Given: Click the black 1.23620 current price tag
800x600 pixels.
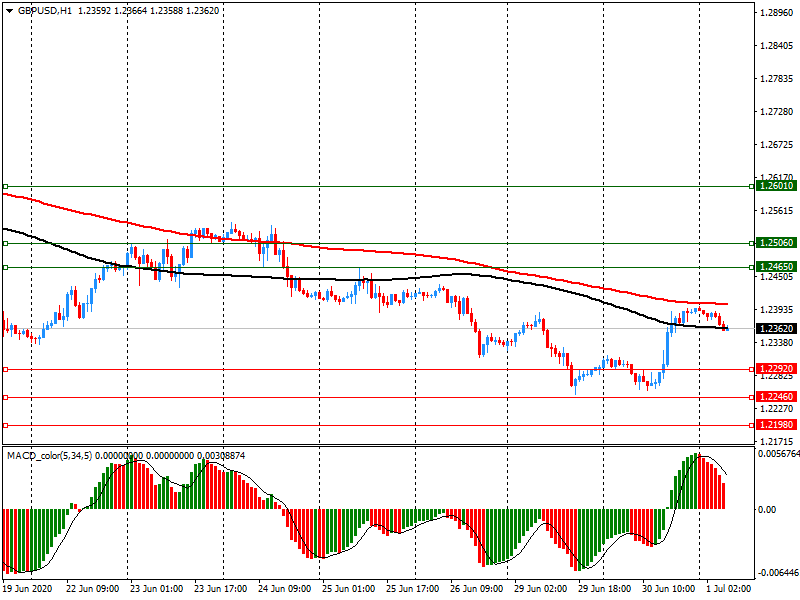Looking at the screenshot, I should (x=777, y=329).
